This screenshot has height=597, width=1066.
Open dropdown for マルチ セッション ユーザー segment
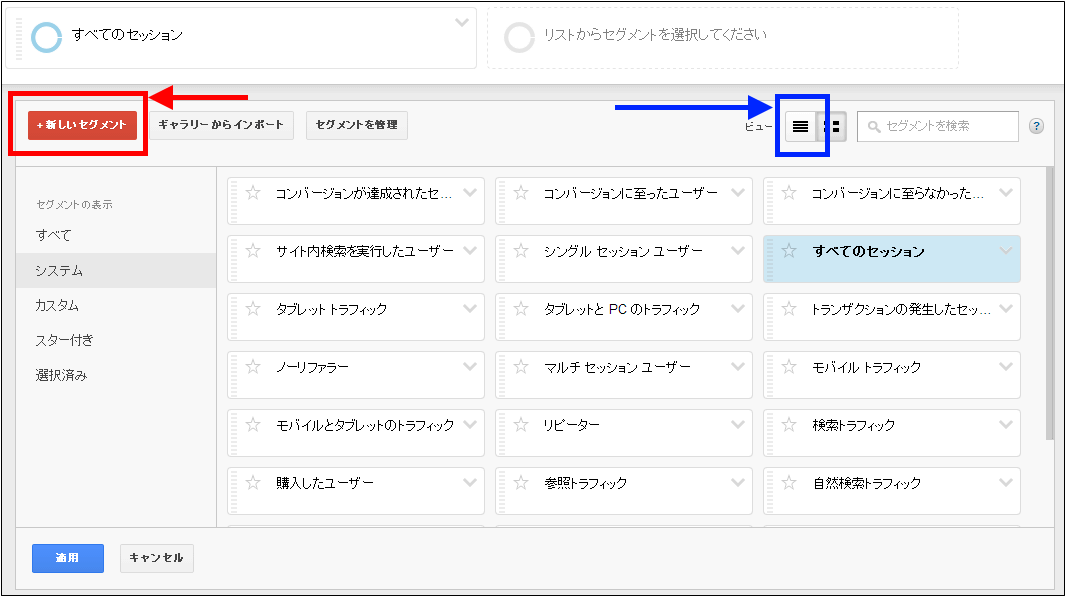pos(738,366)
